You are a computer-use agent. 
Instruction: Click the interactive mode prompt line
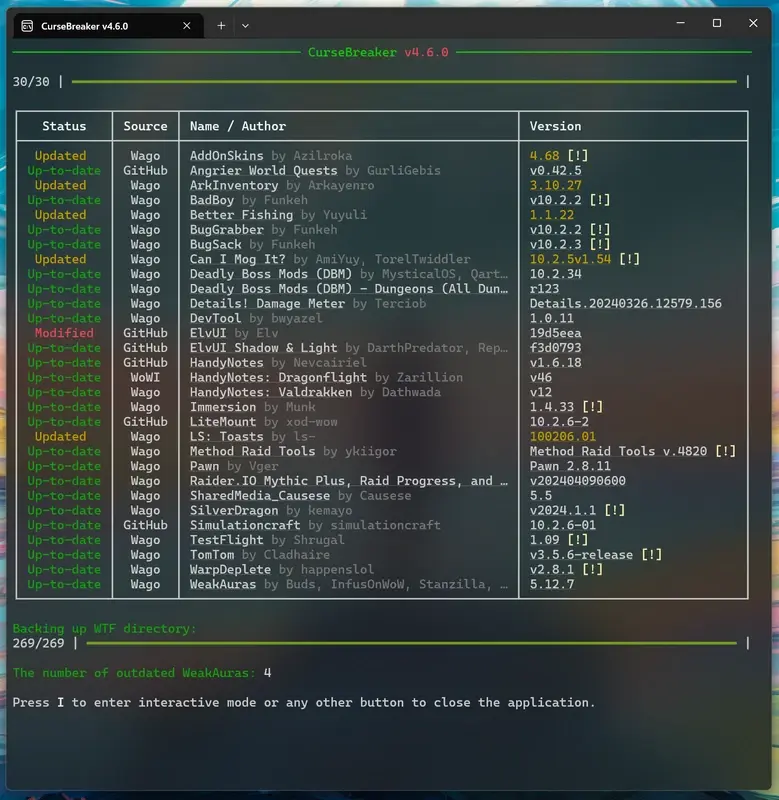[304, 703]
